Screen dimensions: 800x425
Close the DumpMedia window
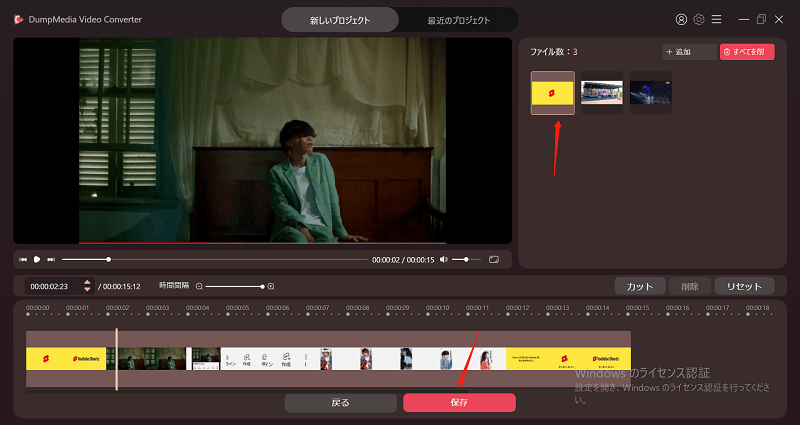779,19
